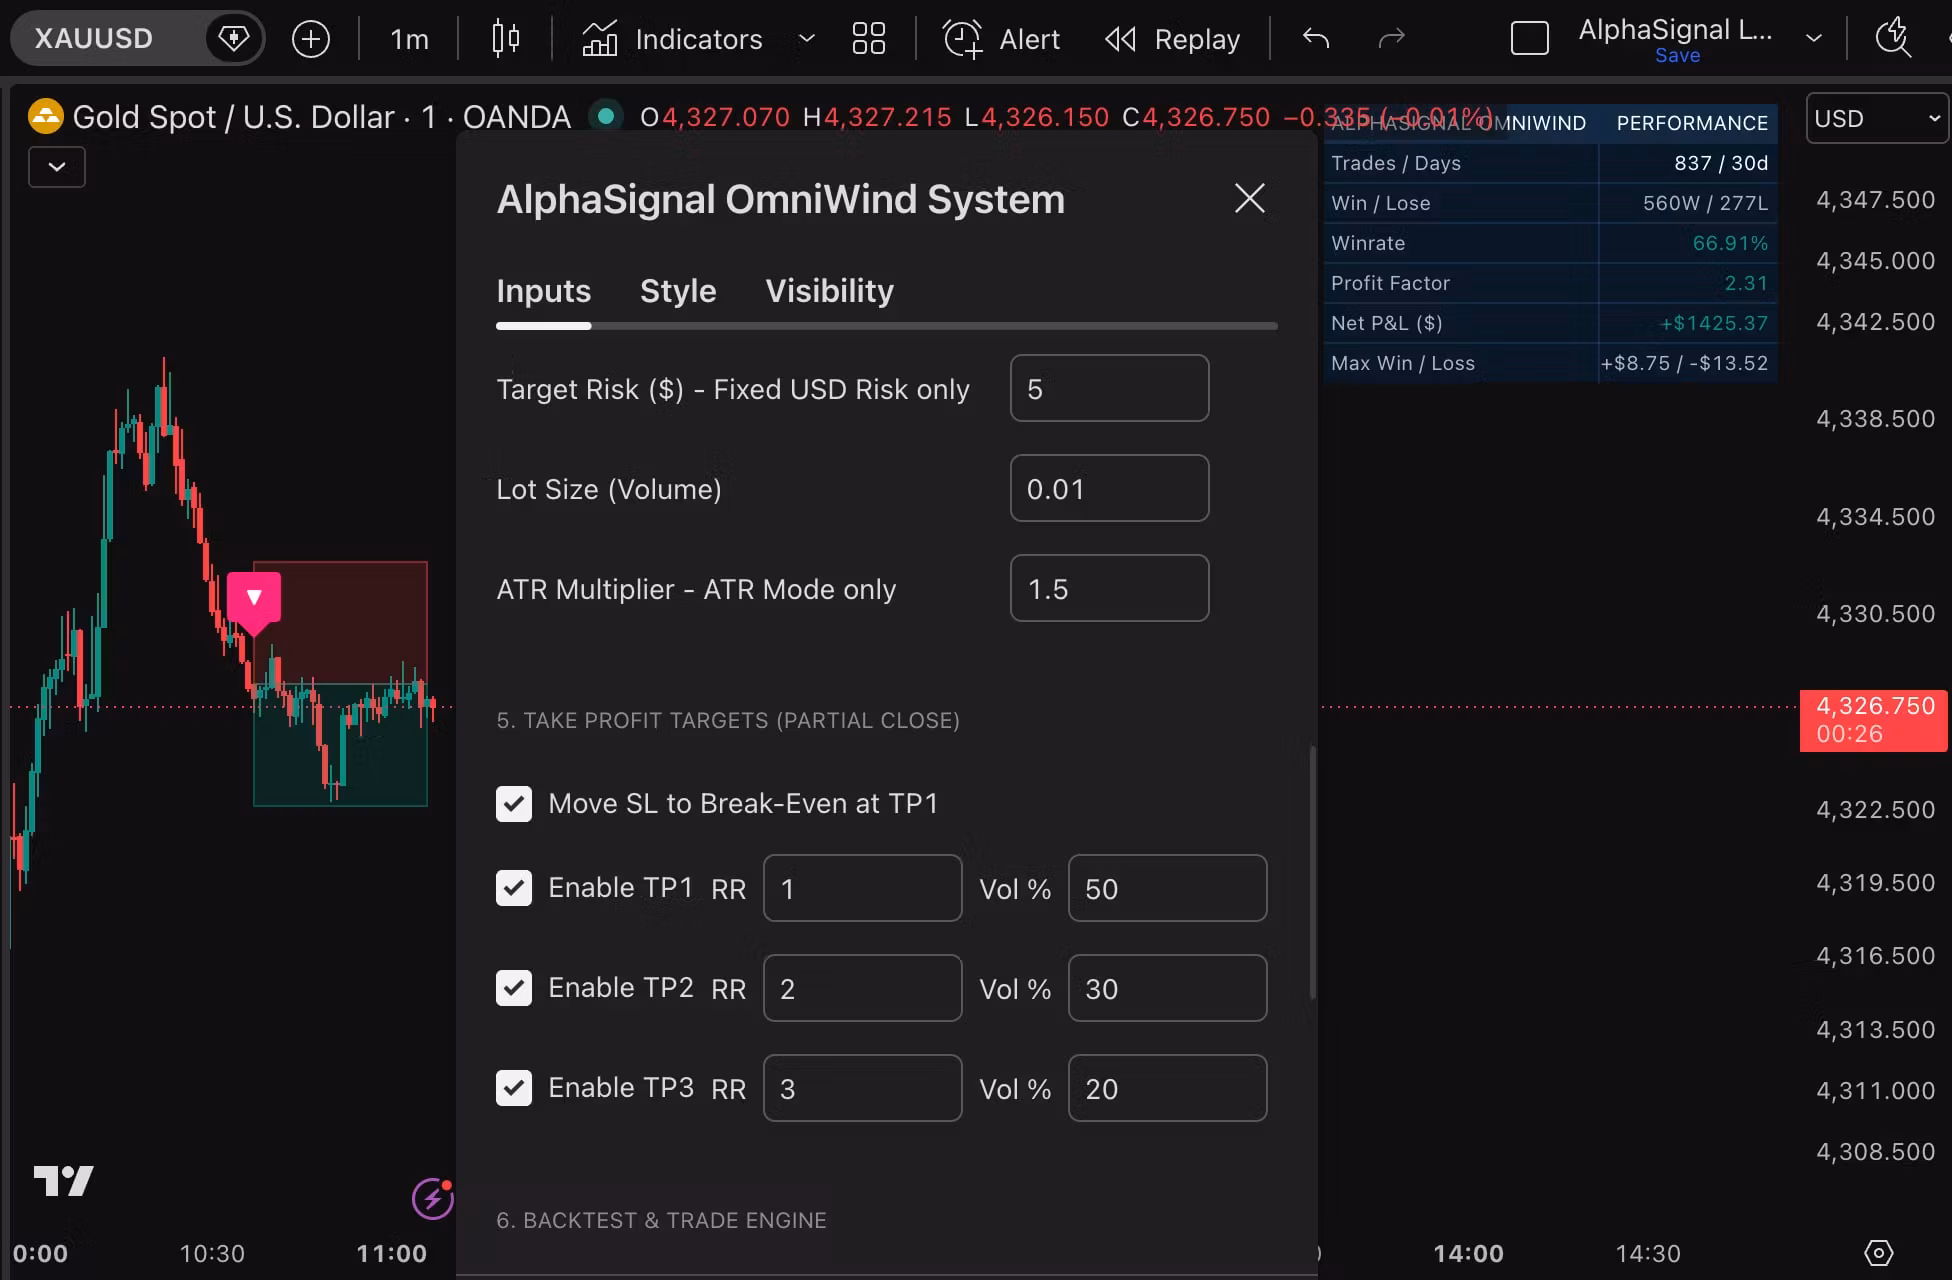Expand the layout name dropdown arrow
Screen dimensions: 1952x1280
[1813, 39]
